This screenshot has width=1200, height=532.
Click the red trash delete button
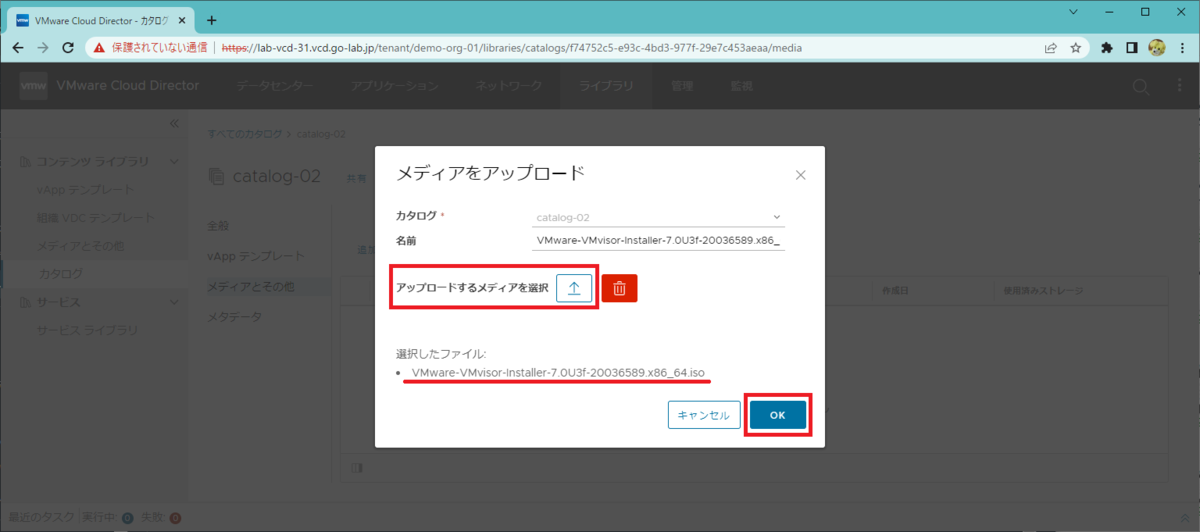619,288
